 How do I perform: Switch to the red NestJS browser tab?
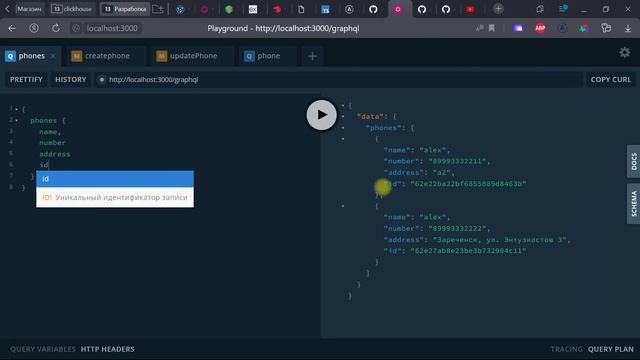[x=277, y=9]
